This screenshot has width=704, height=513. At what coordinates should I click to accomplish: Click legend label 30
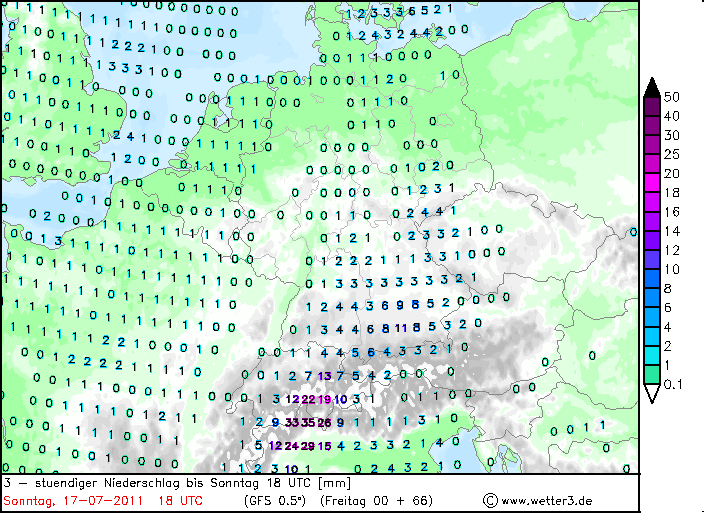pos(672,136)
